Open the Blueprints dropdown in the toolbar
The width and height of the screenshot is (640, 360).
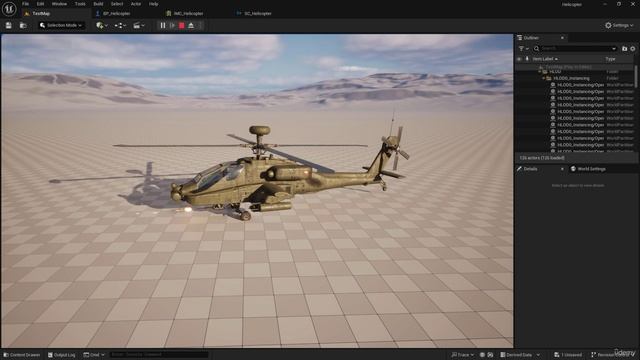[x=120, y=25]
